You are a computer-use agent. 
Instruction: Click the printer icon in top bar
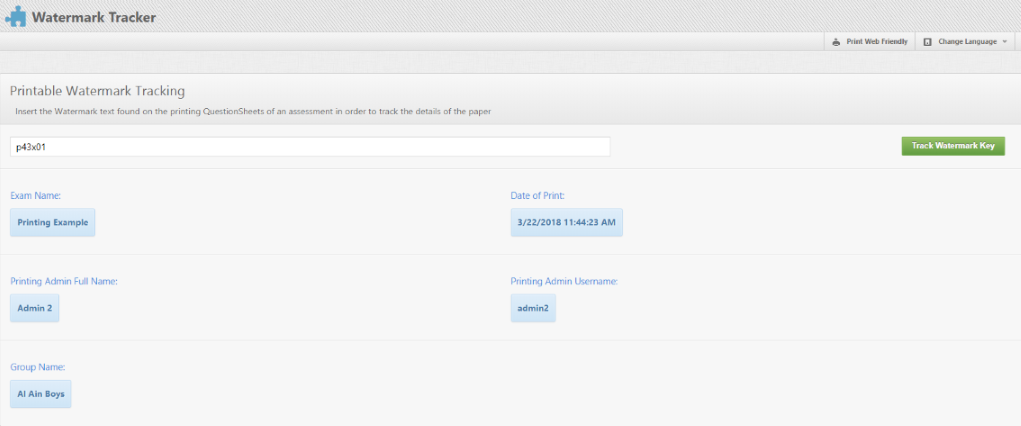pyautogui.click(x=837, y=42)
